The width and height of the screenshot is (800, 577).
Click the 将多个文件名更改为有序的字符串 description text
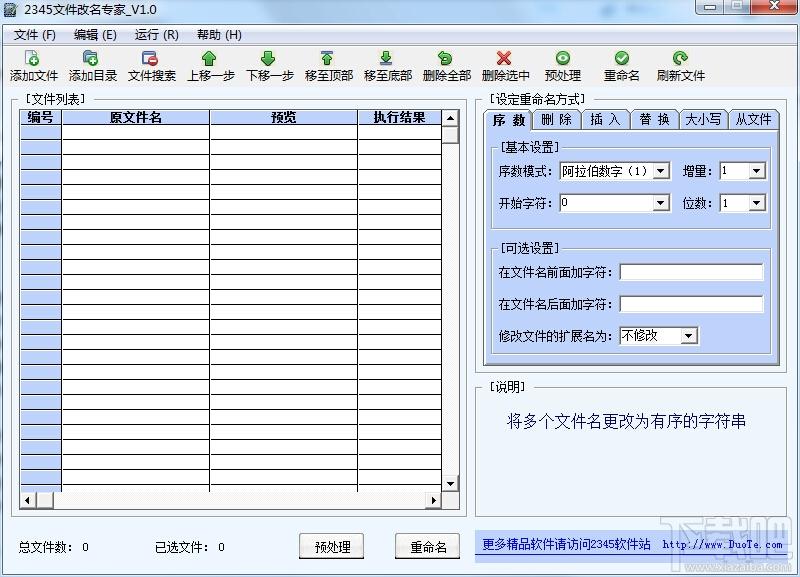(626, 421)
